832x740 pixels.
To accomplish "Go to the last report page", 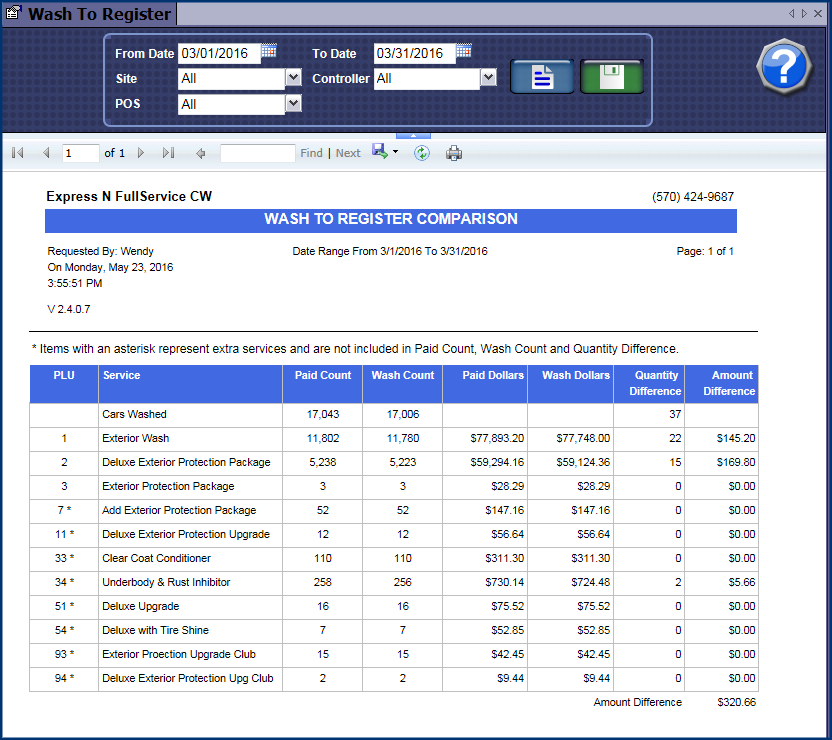I will point(168,153).
